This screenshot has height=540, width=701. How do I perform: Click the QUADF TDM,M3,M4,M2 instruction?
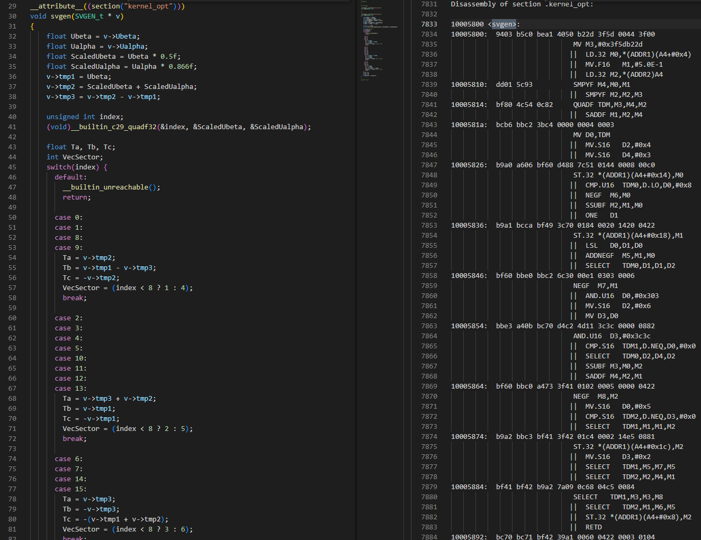coord(609,104)
